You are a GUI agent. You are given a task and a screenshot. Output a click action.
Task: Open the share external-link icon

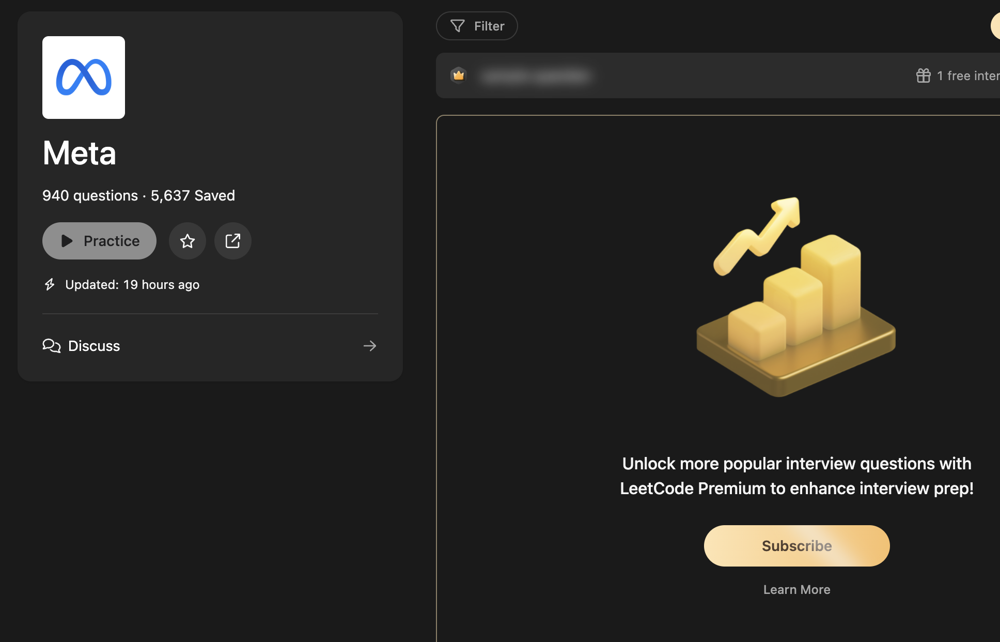click(x=233, y=241)
